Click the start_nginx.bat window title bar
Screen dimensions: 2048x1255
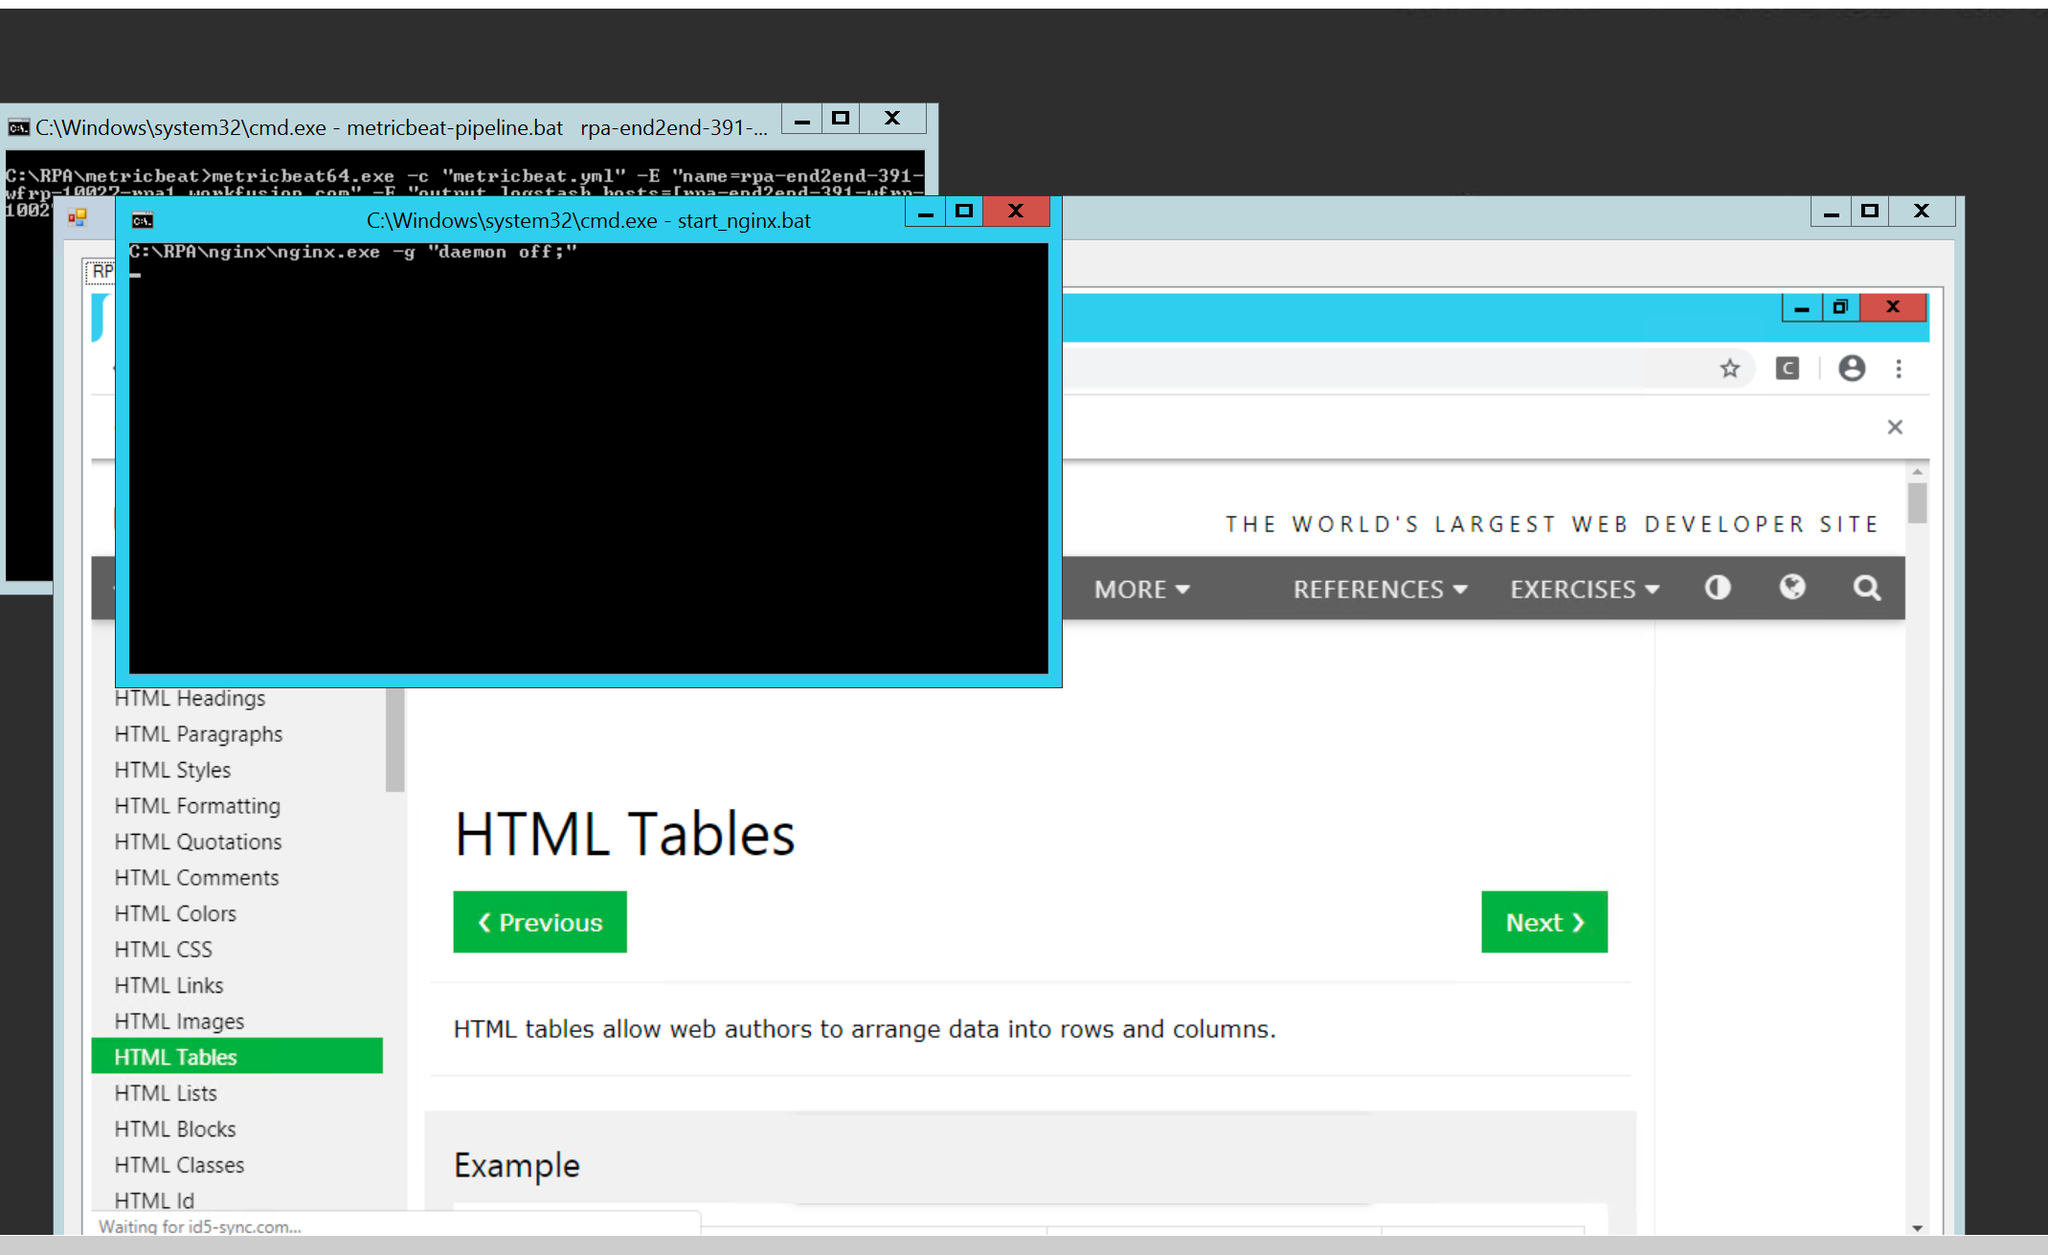tap(588, 221)
